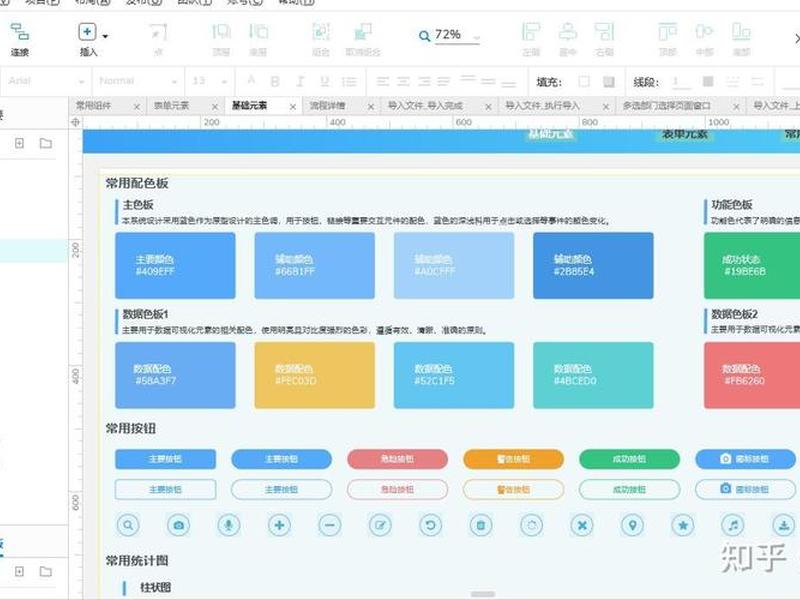Click the filled orange 警告按钮 button
Screen dimensions: 800x600
513,459
